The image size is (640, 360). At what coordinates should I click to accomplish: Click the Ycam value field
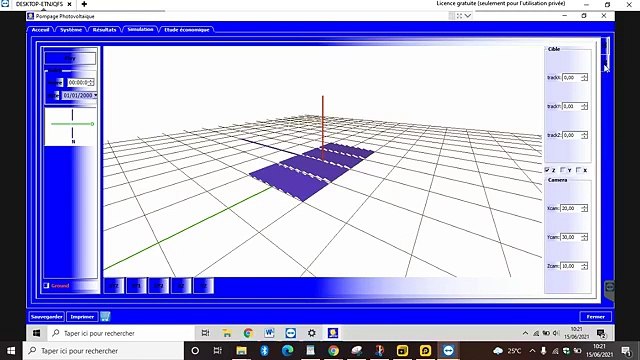click(x=571, y=237)
